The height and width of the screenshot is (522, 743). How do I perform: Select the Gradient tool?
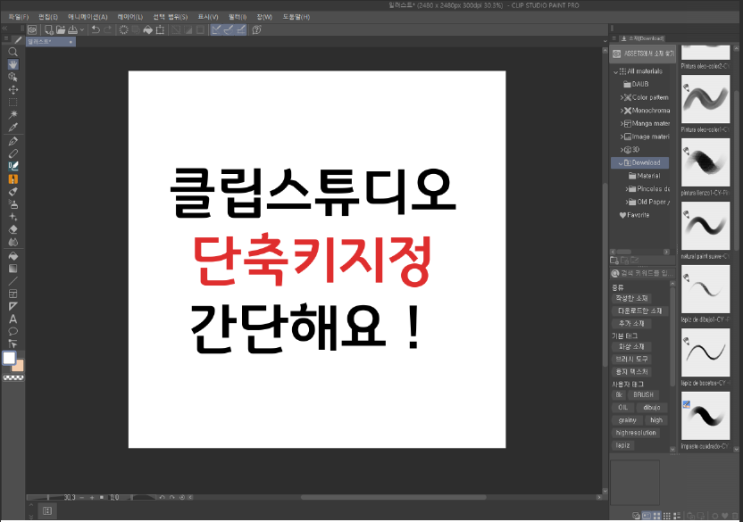[13, 269]
